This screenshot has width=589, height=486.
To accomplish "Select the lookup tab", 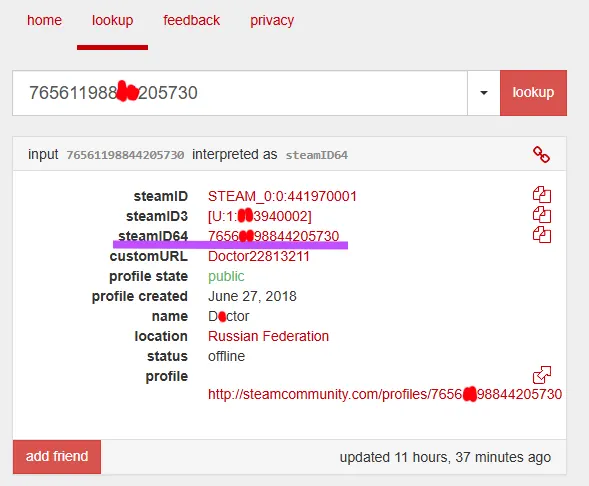I will coord(112,20).
